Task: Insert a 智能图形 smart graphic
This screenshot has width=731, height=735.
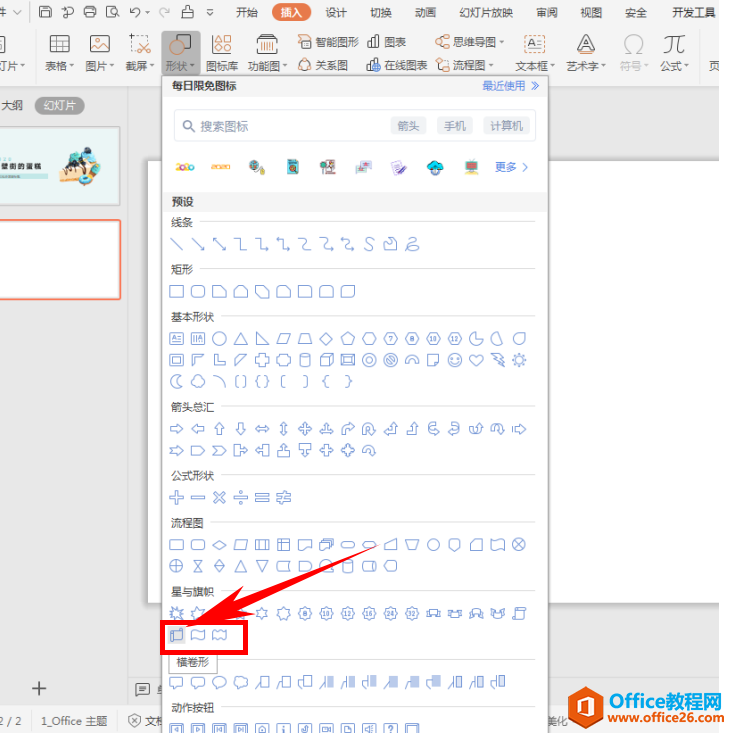Action: coord(328,42)
